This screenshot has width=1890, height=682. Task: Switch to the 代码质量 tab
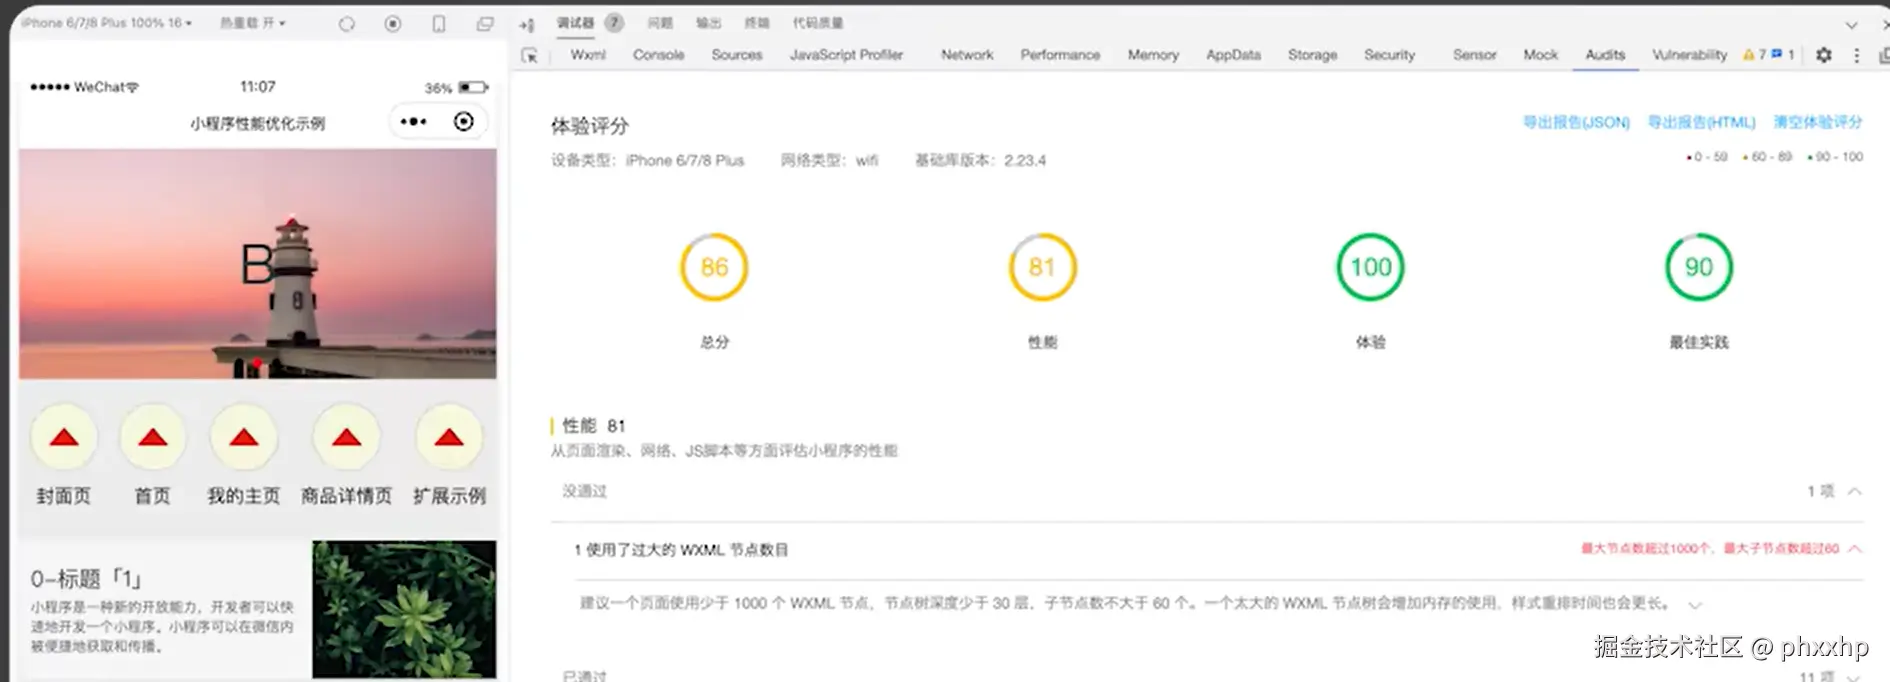pos(818,23)
